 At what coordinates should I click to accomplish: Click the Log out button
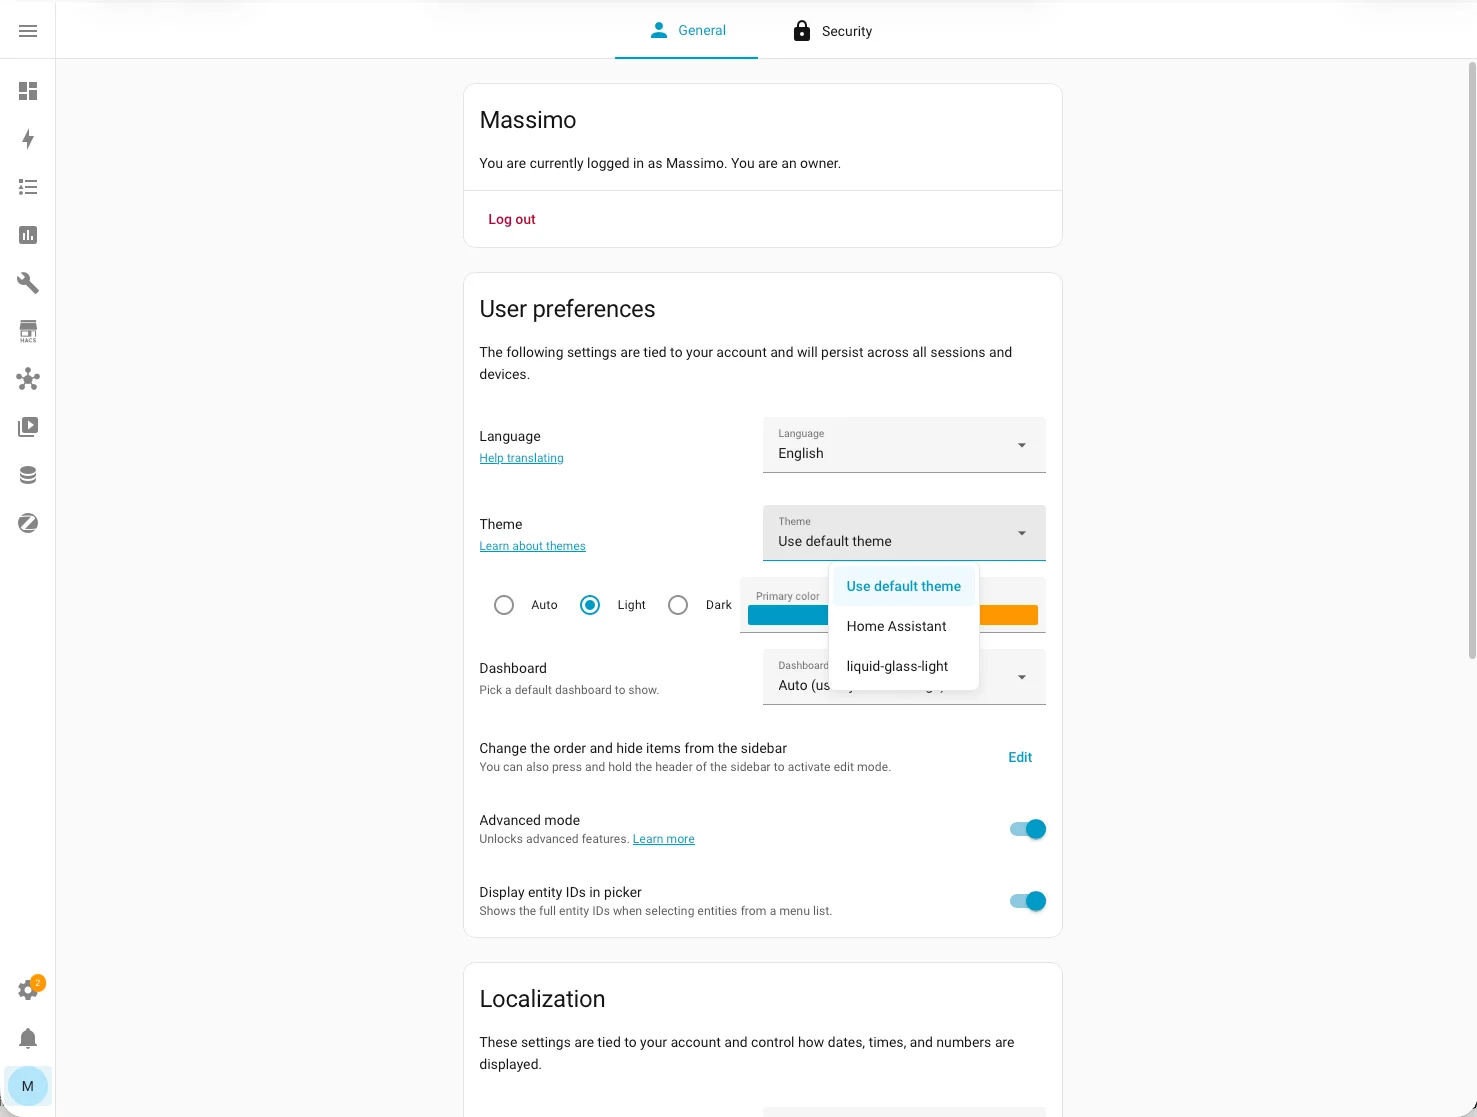point(511,219)
